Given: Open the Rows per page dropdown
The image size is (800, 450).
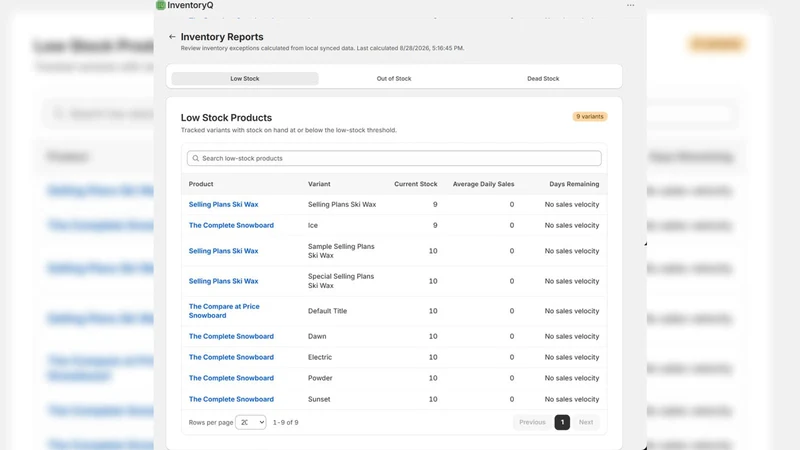Looking at the screenshot, I should (x=251, y=422).
